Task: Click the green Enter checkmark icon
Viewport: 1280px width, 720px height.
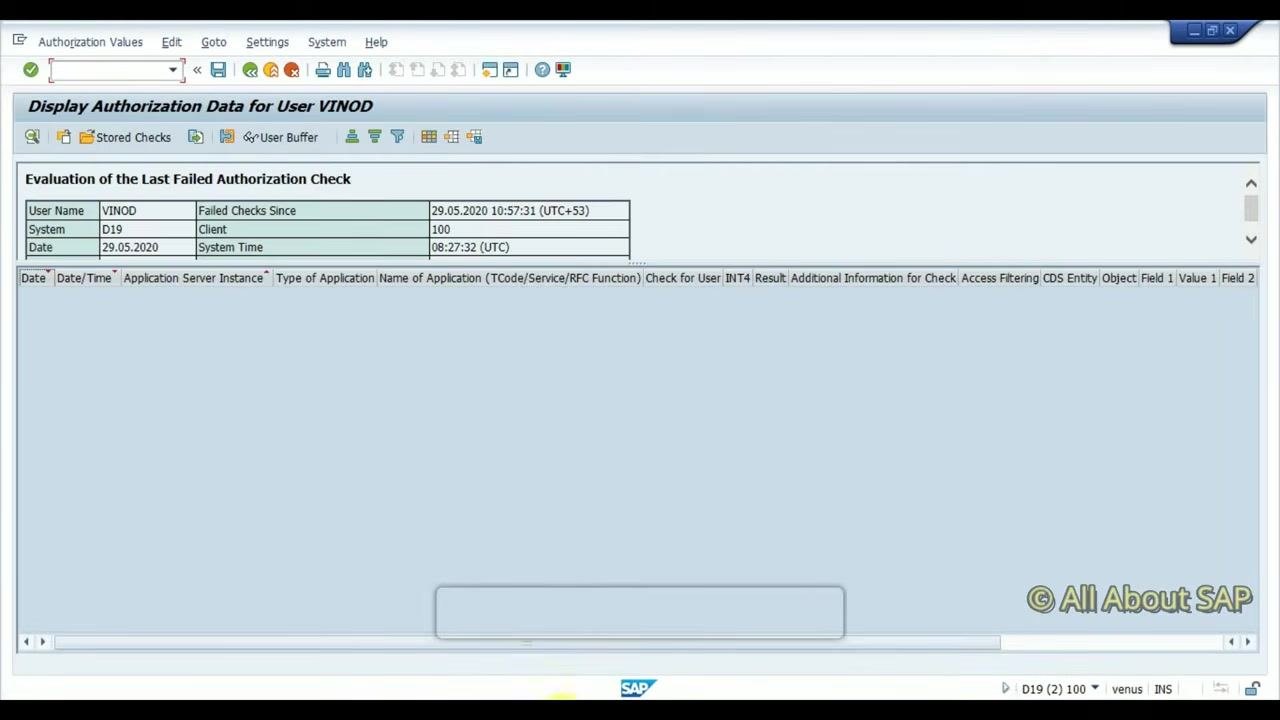Action: pos(31,70)
